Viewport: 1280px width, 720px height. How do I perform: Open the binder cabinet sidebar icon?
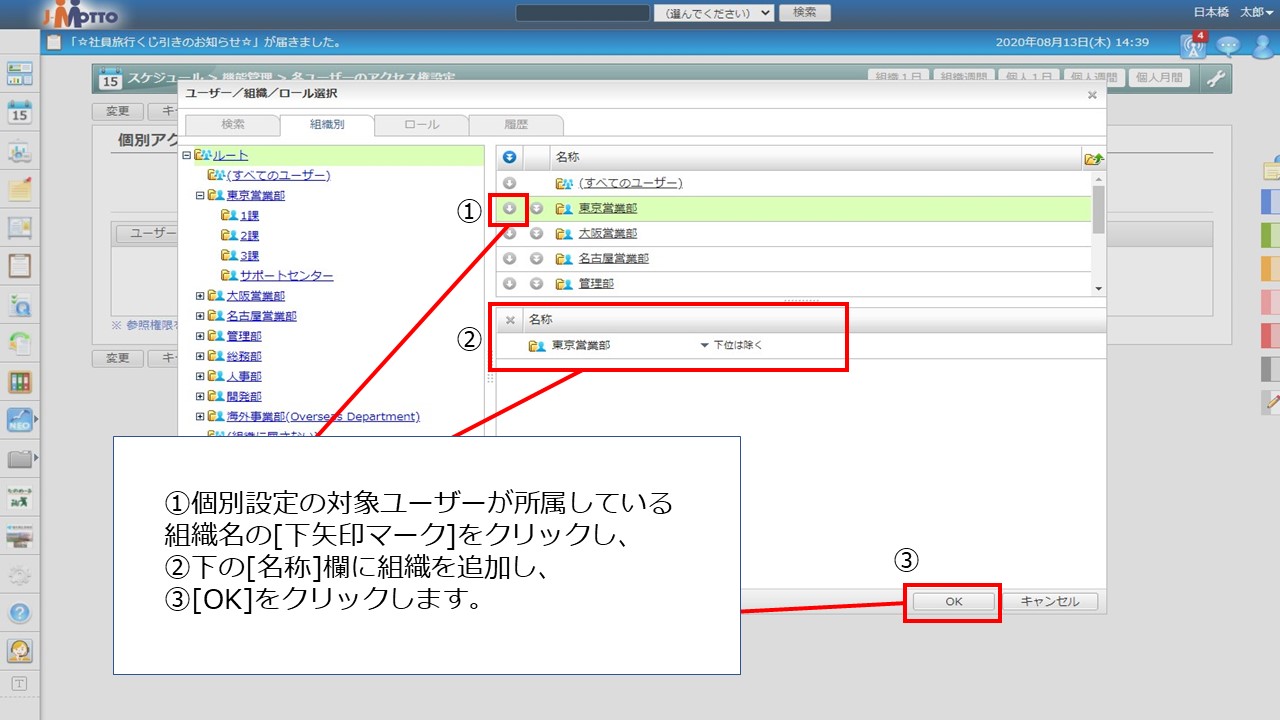[20, 381]
